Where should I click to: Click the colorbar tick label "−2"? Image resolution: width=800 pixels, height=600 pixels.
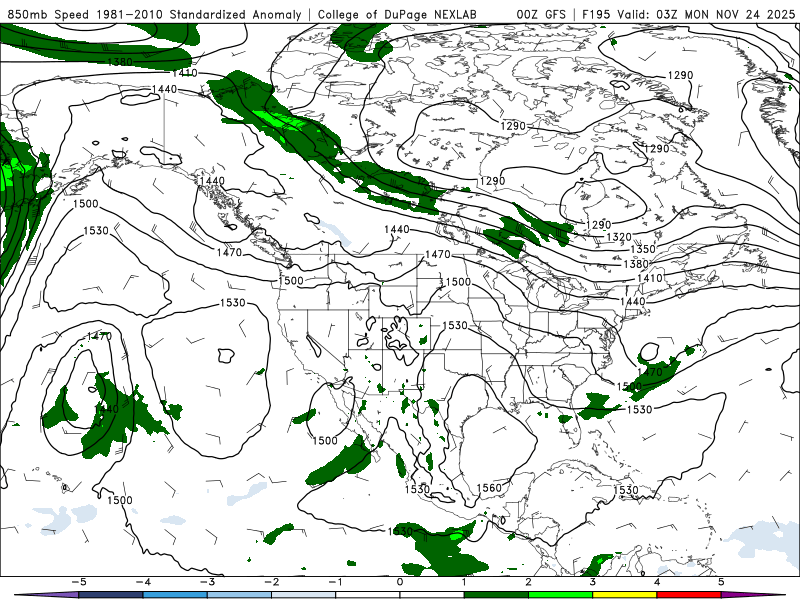pyautogui.click(x=271, y=582)
